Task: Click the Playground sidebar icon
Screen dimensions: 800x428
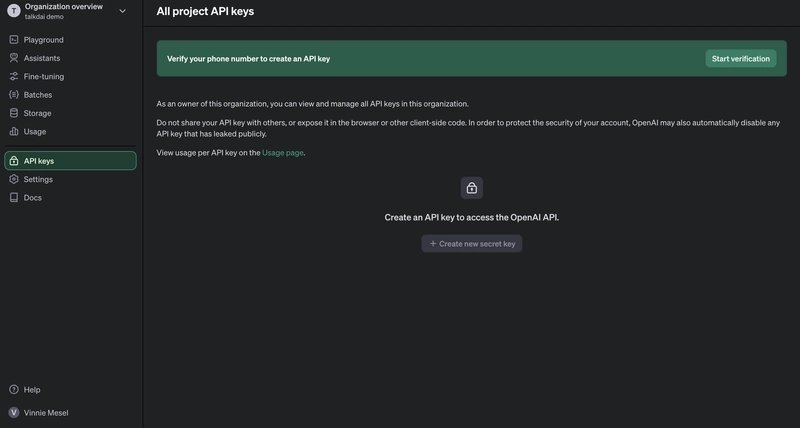Action: point(14,40)
